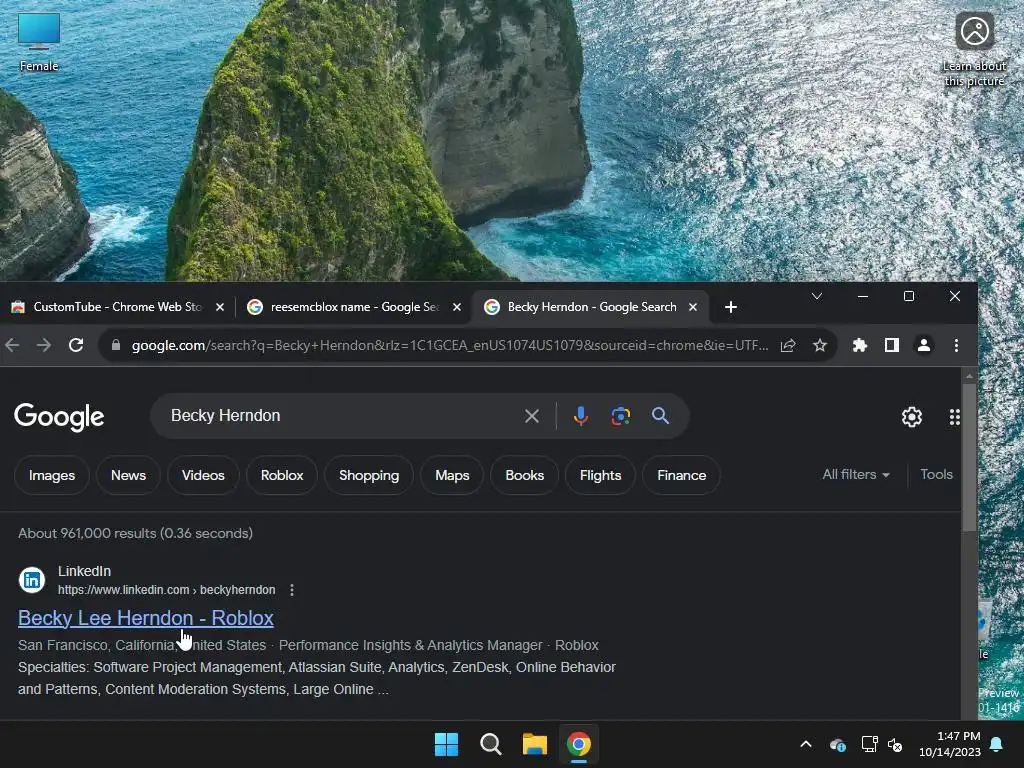The width and height of the screenshot is (1024, 768).
Task: Filter results by Videos
Action: (203, 475)
